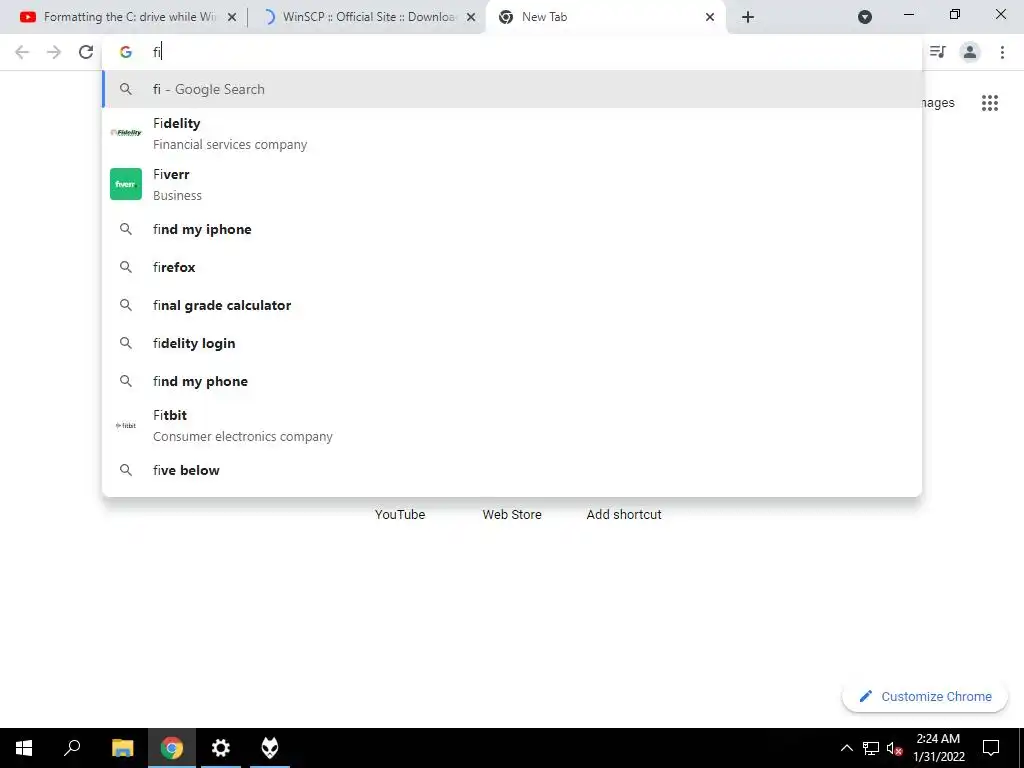Open File Explorer from the taskbar

[x=122, y=748]
